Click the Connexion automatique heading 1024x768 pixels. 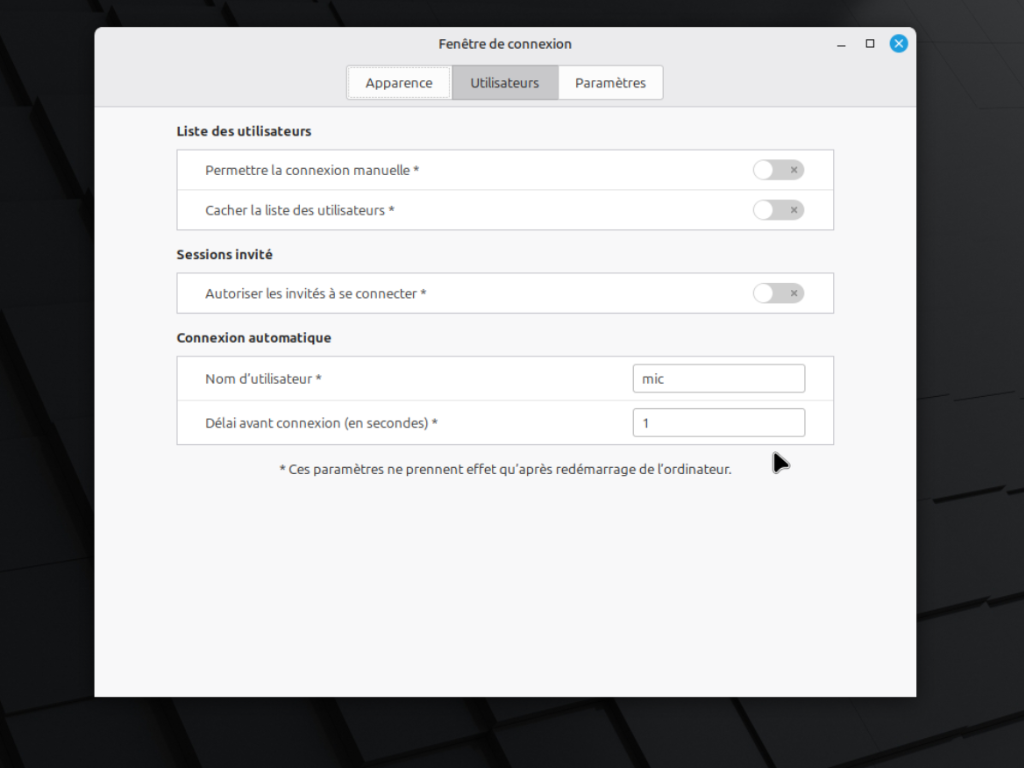(x=254, y=338)
